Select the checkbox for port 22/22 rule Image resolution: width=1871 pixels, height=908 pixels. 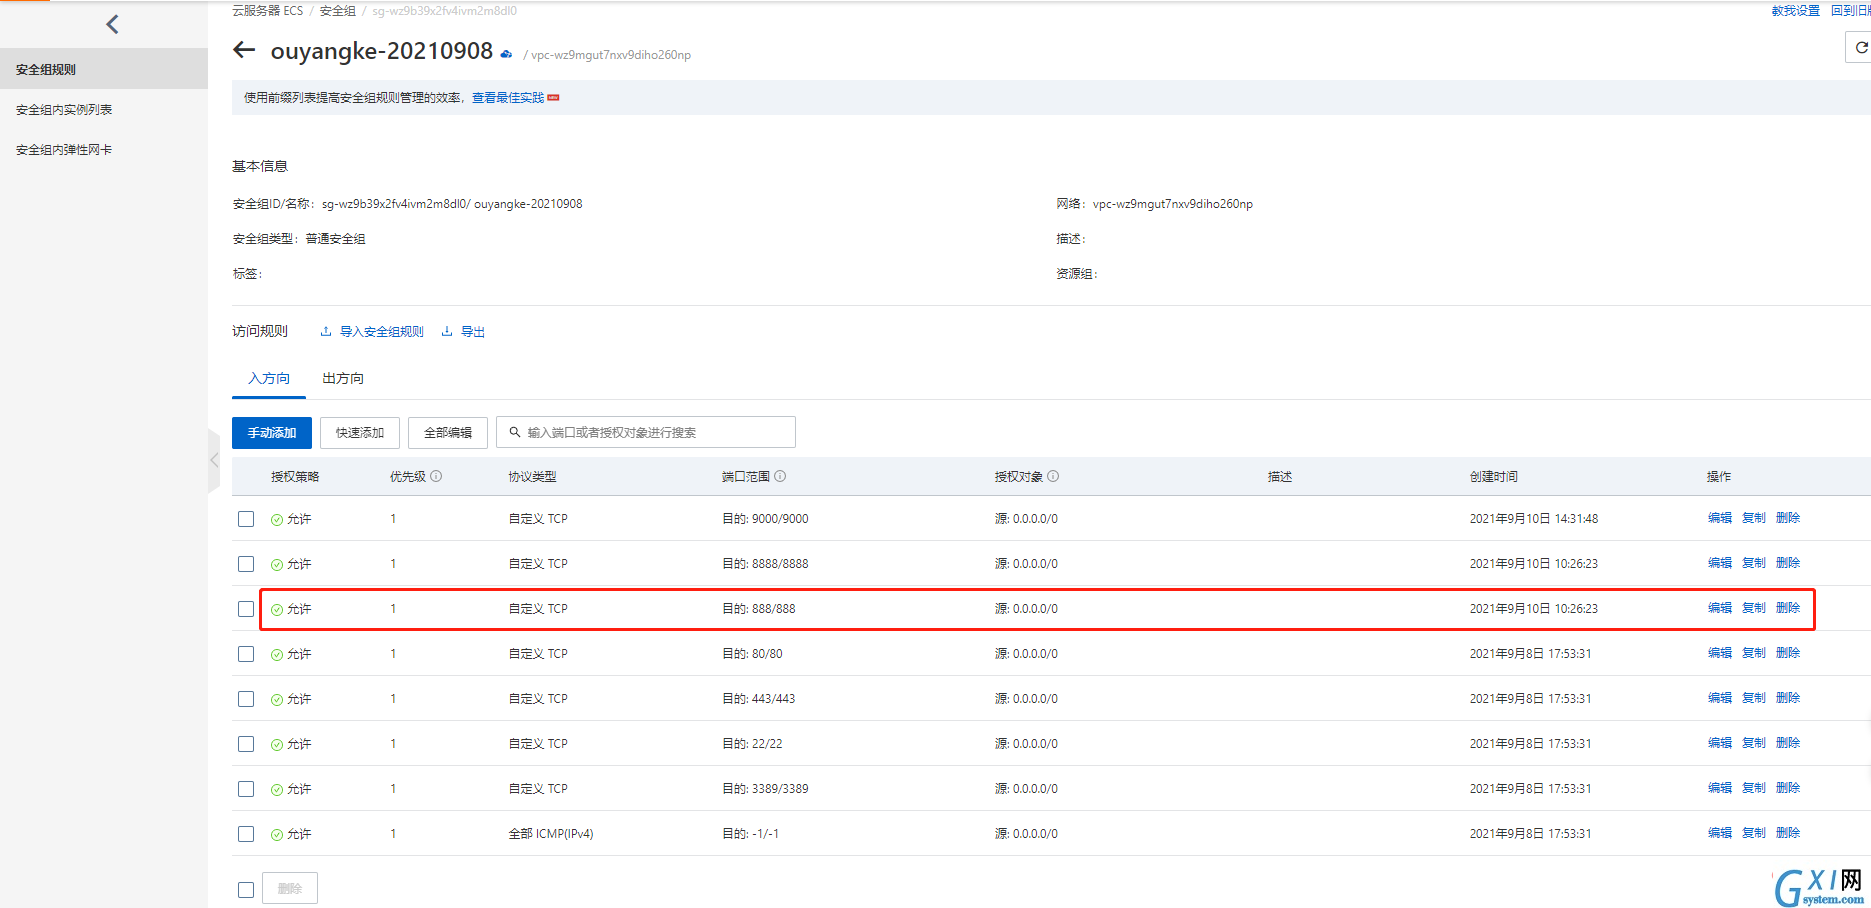pyautogui.click(x=246, y=744)
